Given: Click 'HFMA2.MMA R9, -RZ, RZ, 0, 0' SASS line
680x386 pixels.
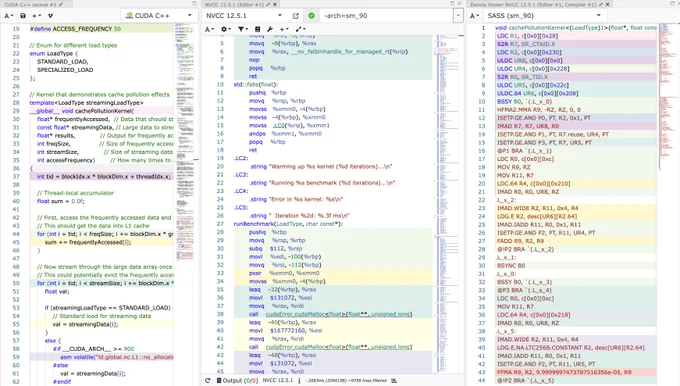Looking at the screenshot, I should coord(539,110).
